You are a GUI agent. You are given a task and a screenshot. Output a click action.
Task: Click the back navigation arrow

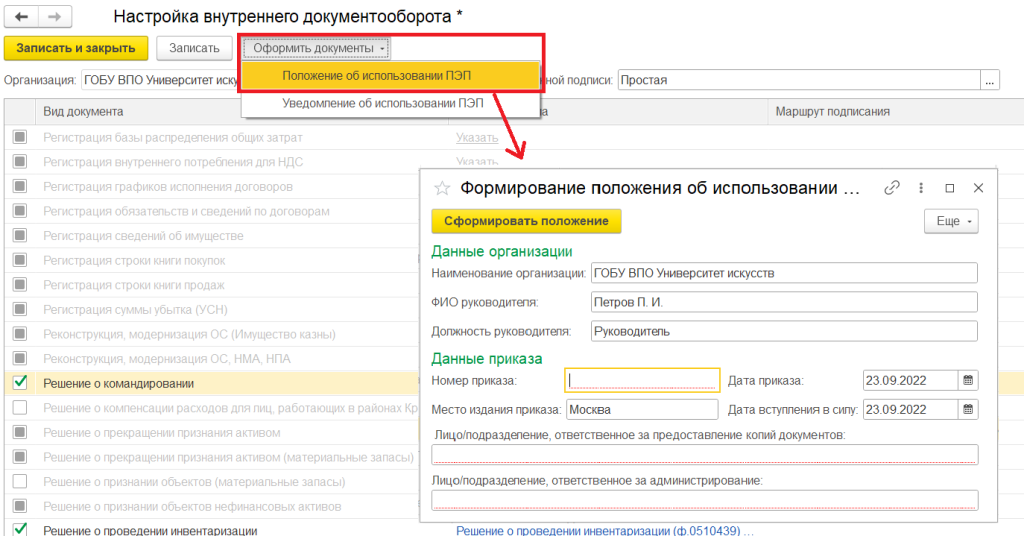tap(21, 18)
